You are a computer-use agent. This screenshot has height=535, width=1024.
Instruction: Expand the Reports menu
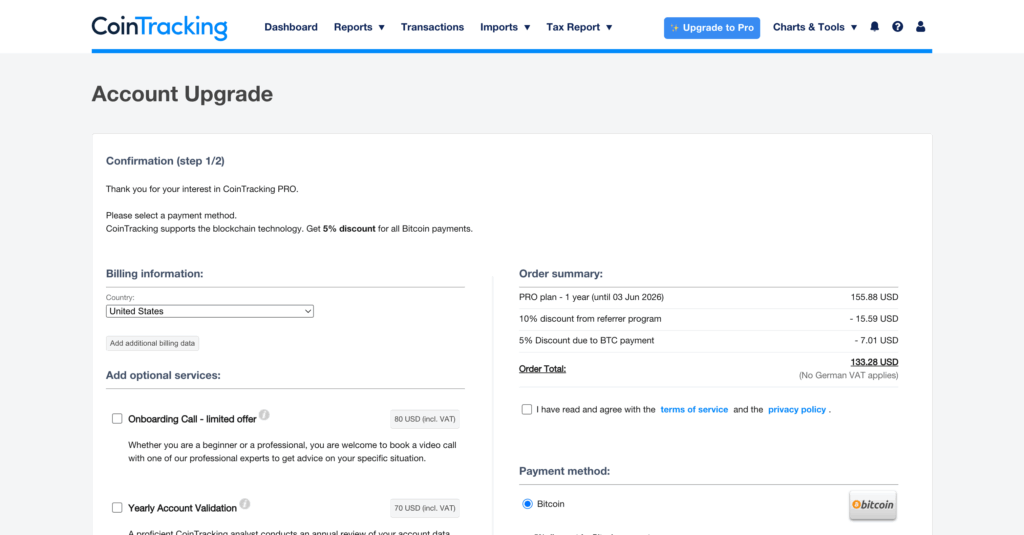(359, 27)
